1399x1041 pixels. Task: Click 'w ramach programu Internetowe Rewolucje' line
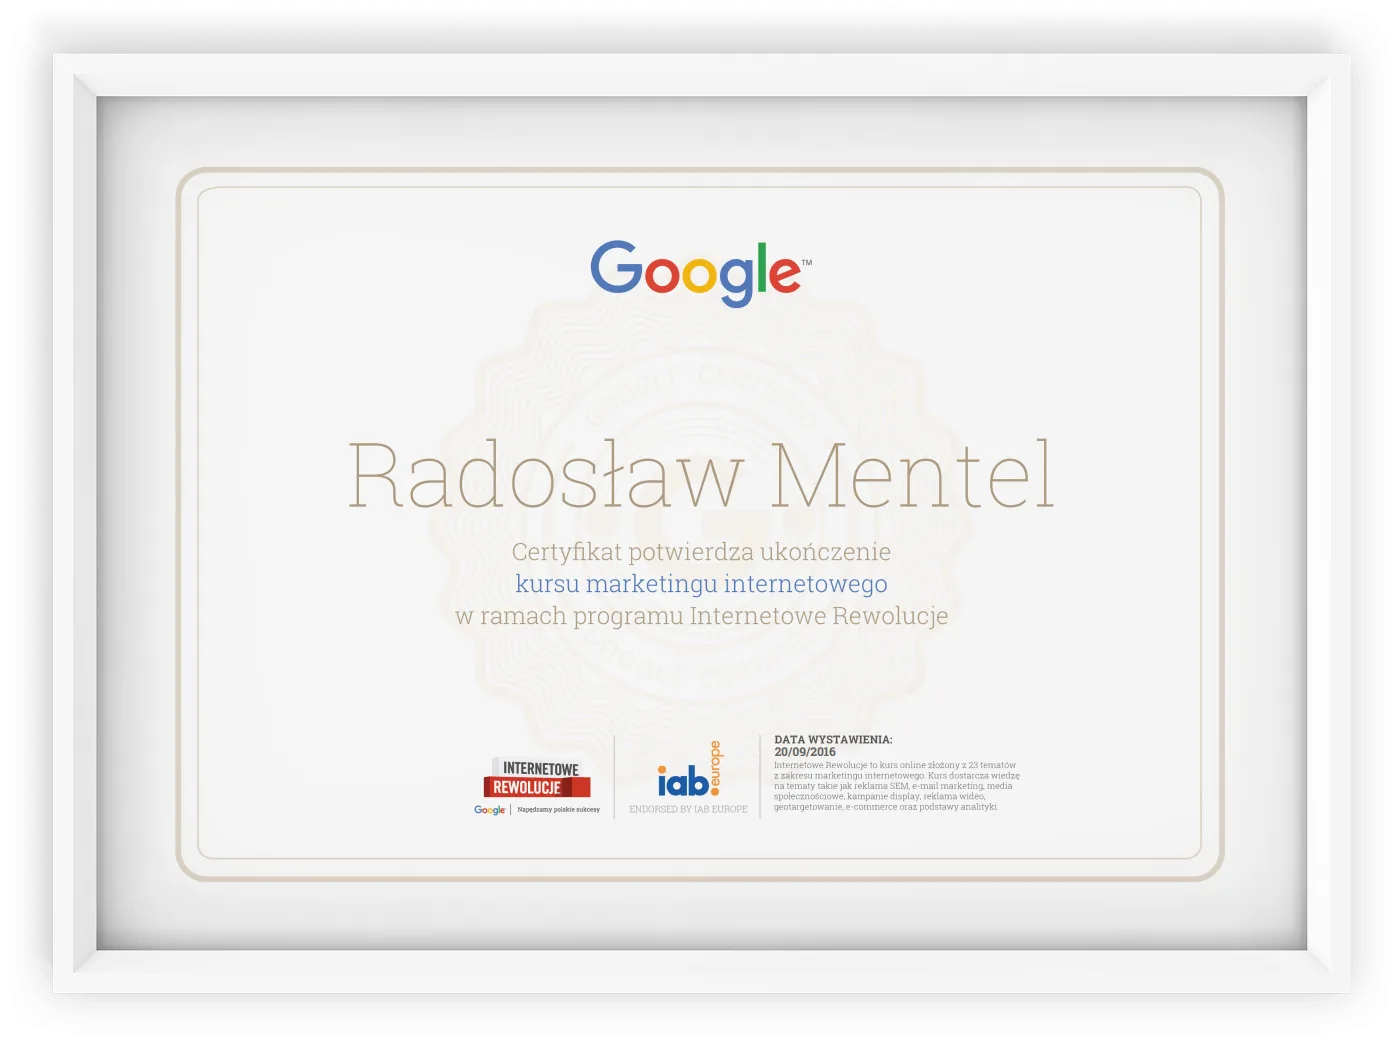point(701,616)
